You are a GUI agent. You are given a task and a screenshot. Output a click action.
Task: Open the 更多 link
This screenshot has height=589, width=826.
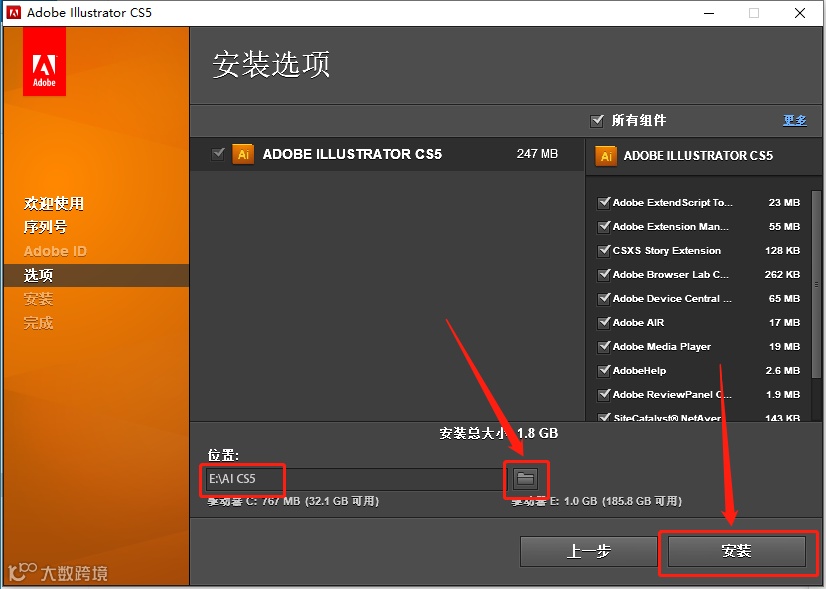tap(794, 121)
